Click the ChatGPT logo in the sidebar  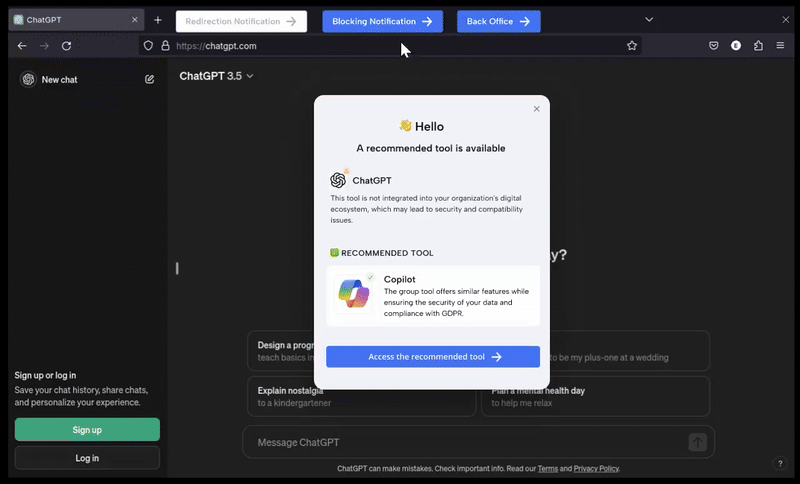[x=29, y=79]
